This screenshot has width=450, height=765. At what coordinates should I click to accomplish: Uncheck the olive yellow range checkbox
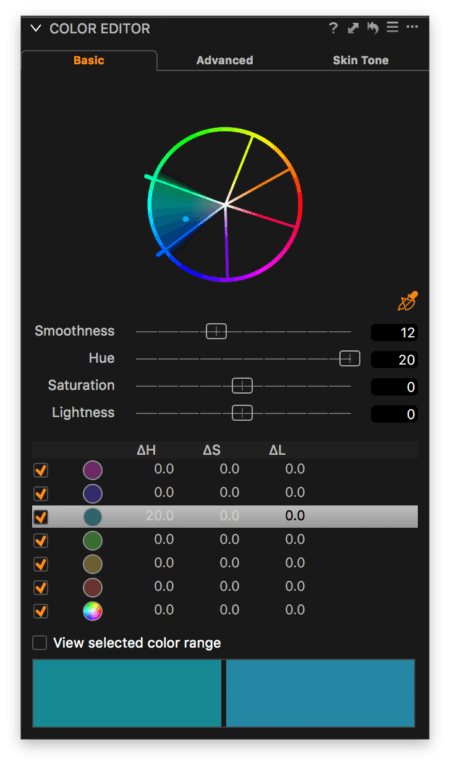pos(41,564)
